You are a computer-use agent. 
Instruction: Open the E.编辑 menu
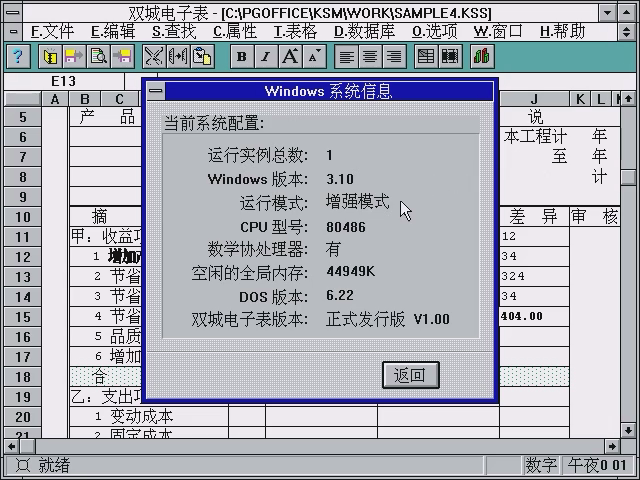(x=113, y=31)
